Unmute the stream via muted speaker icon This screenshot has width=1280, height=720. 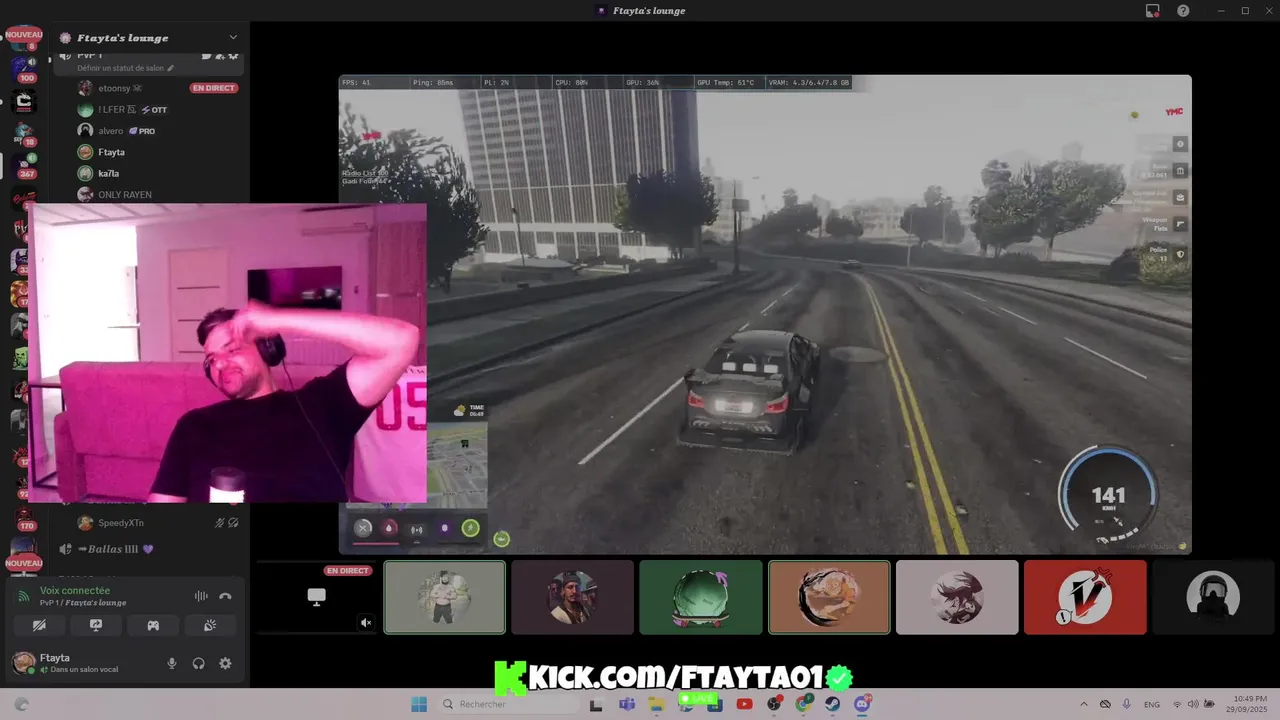coord(366,623)
